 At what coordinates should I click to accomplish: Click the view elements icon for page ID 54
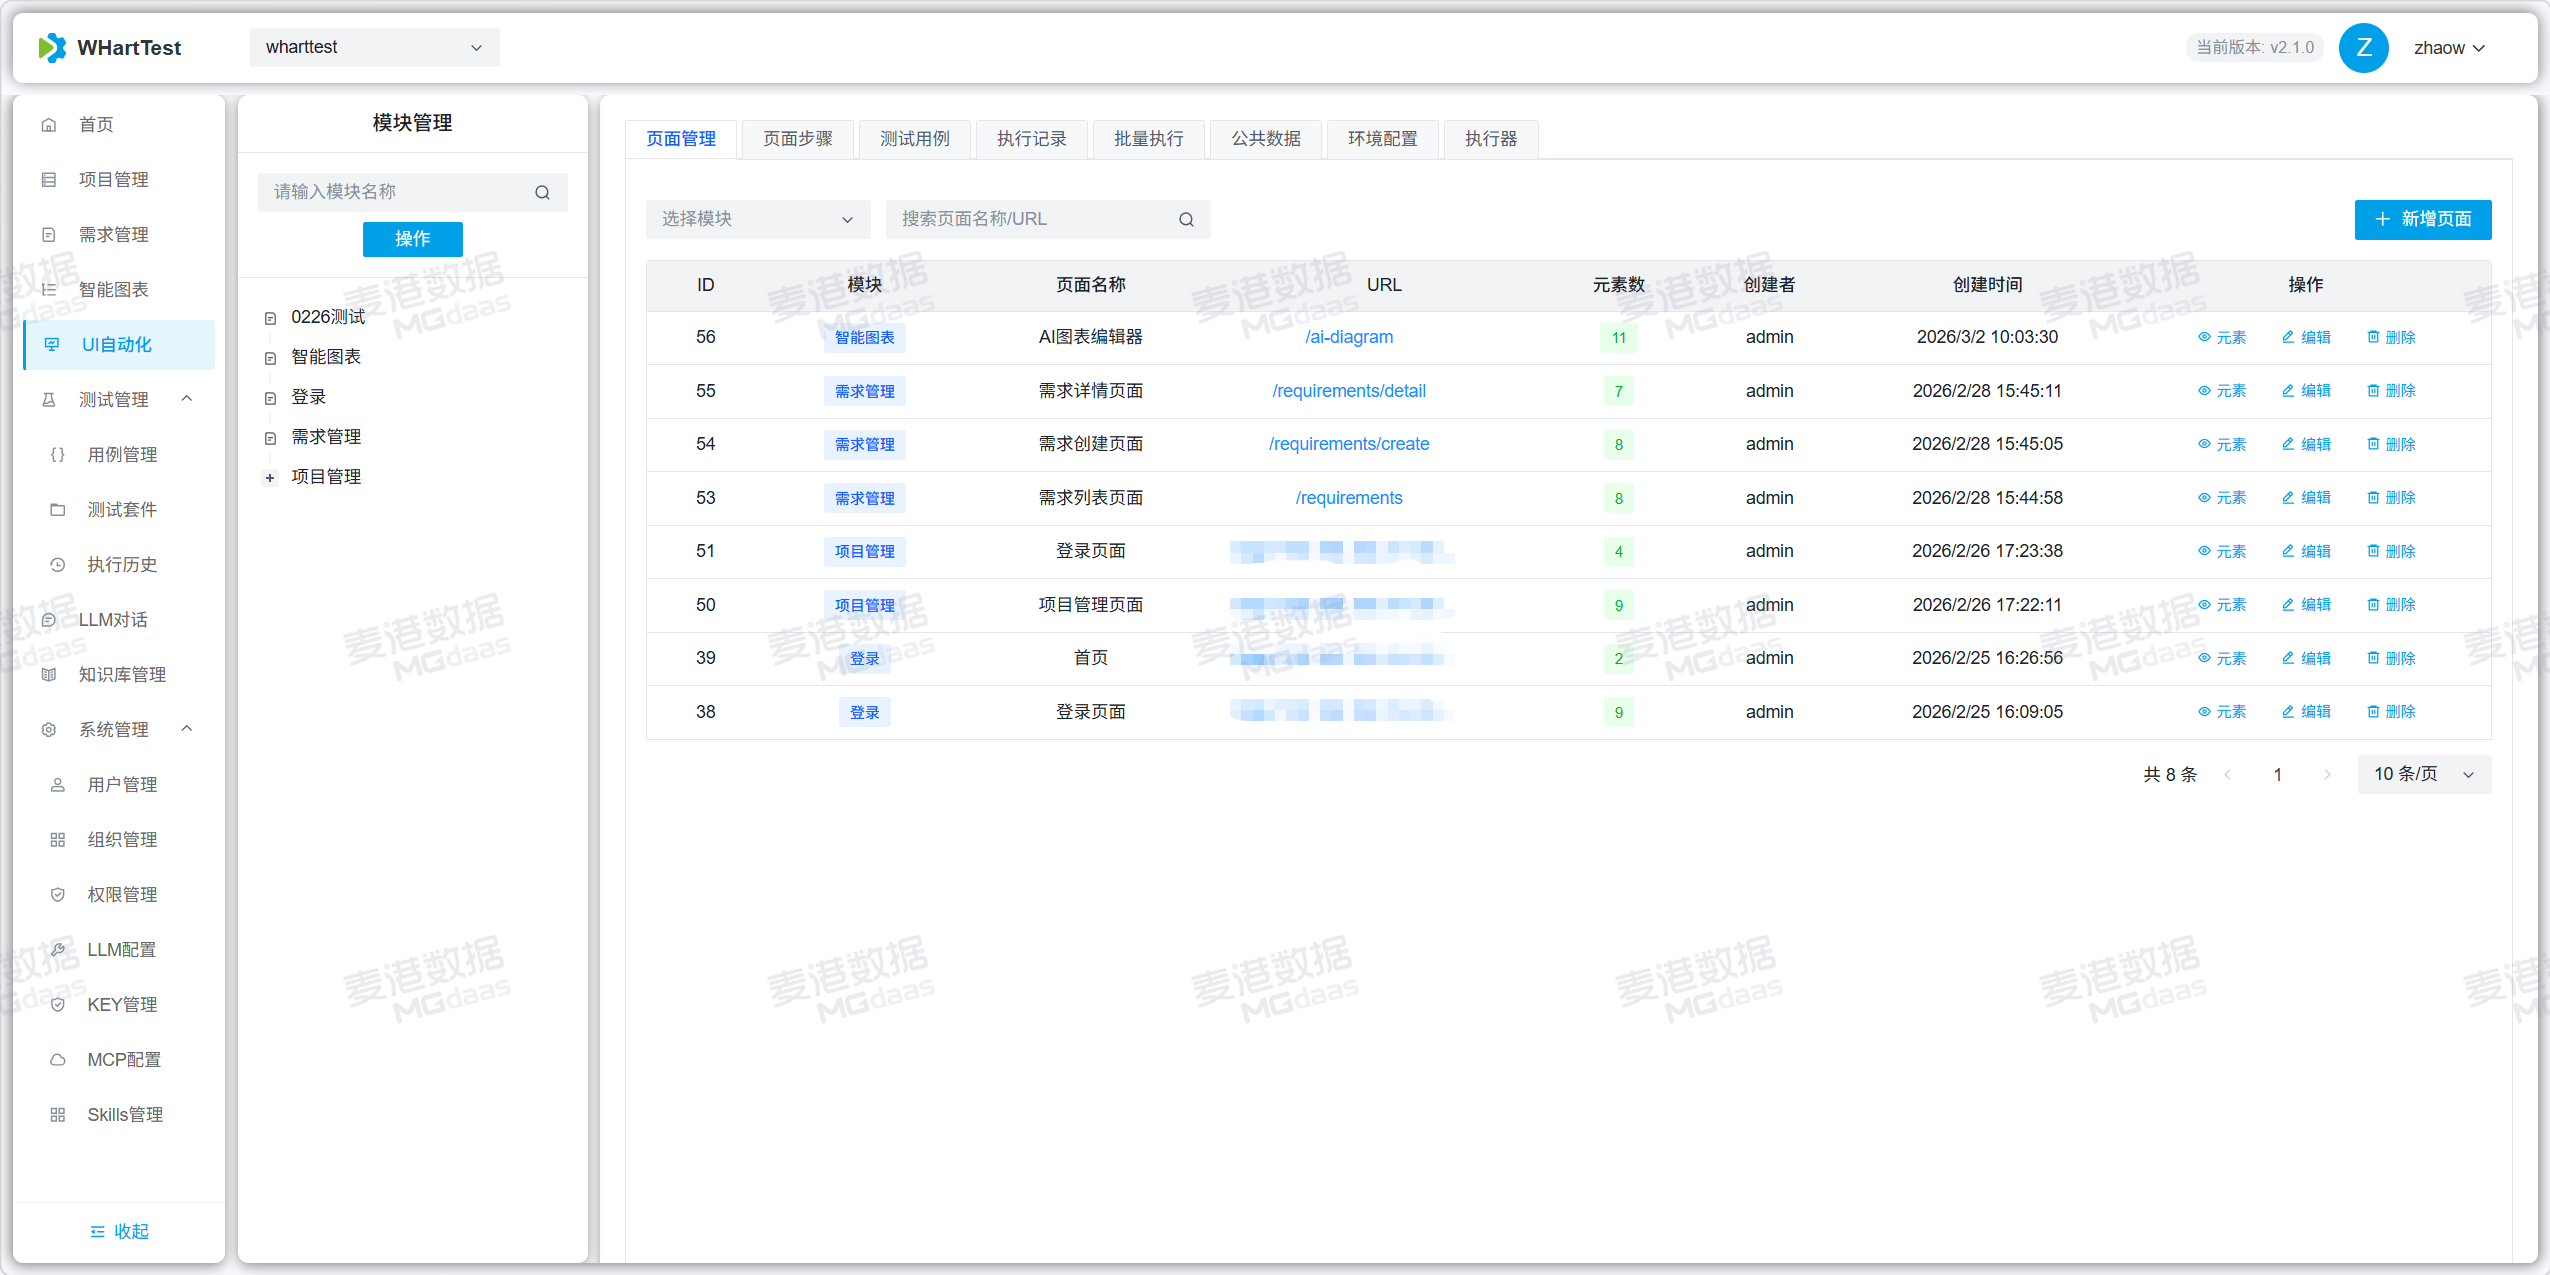click(2204, 444)
